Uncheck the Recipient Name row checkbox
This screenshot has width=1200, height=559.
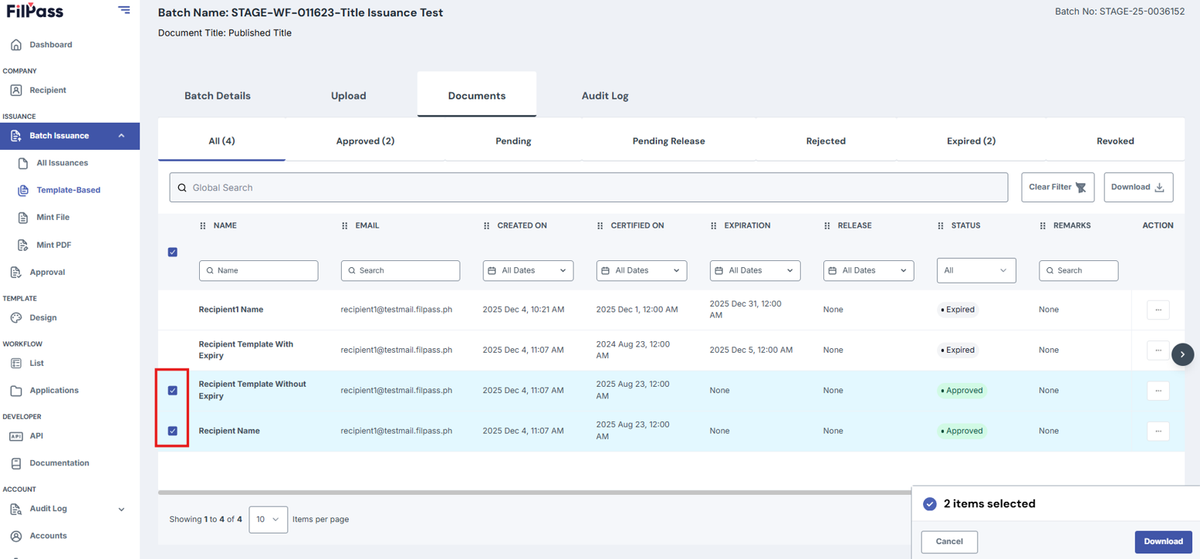pos(173,431)
